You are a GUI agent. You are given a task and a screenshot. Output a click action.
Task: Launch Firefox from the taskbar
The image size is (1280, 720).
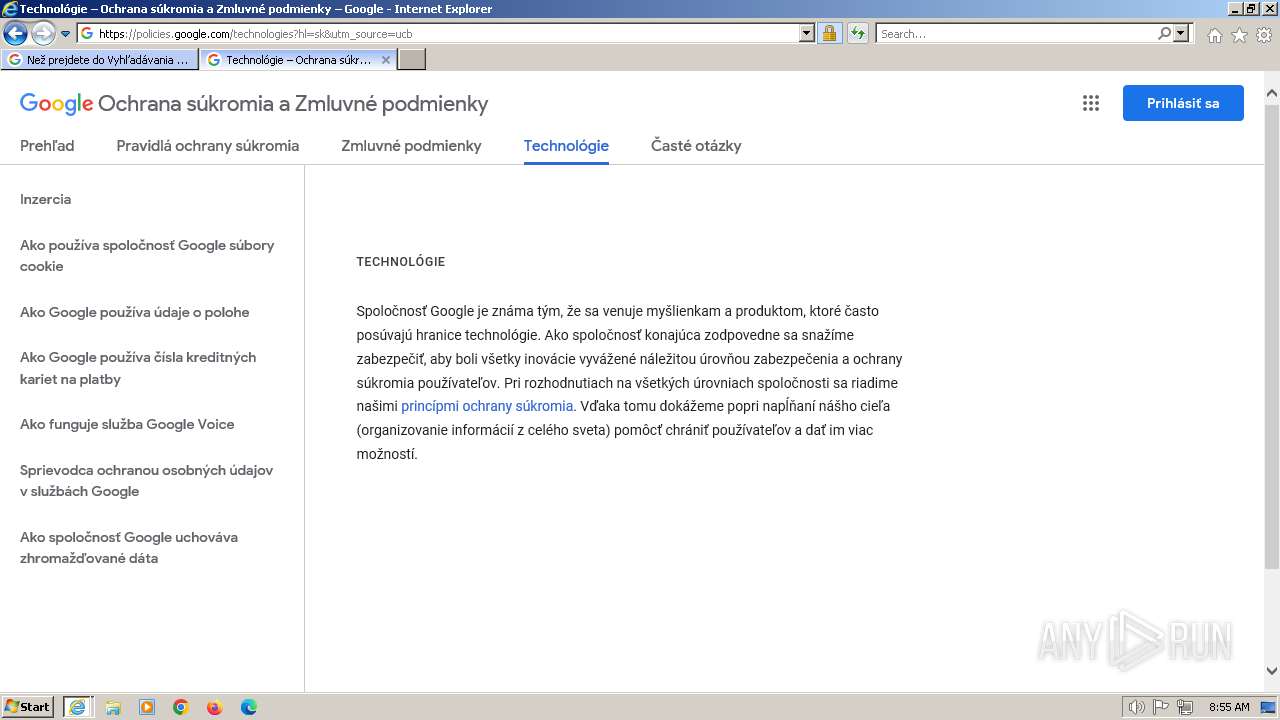tap(214, 707)
